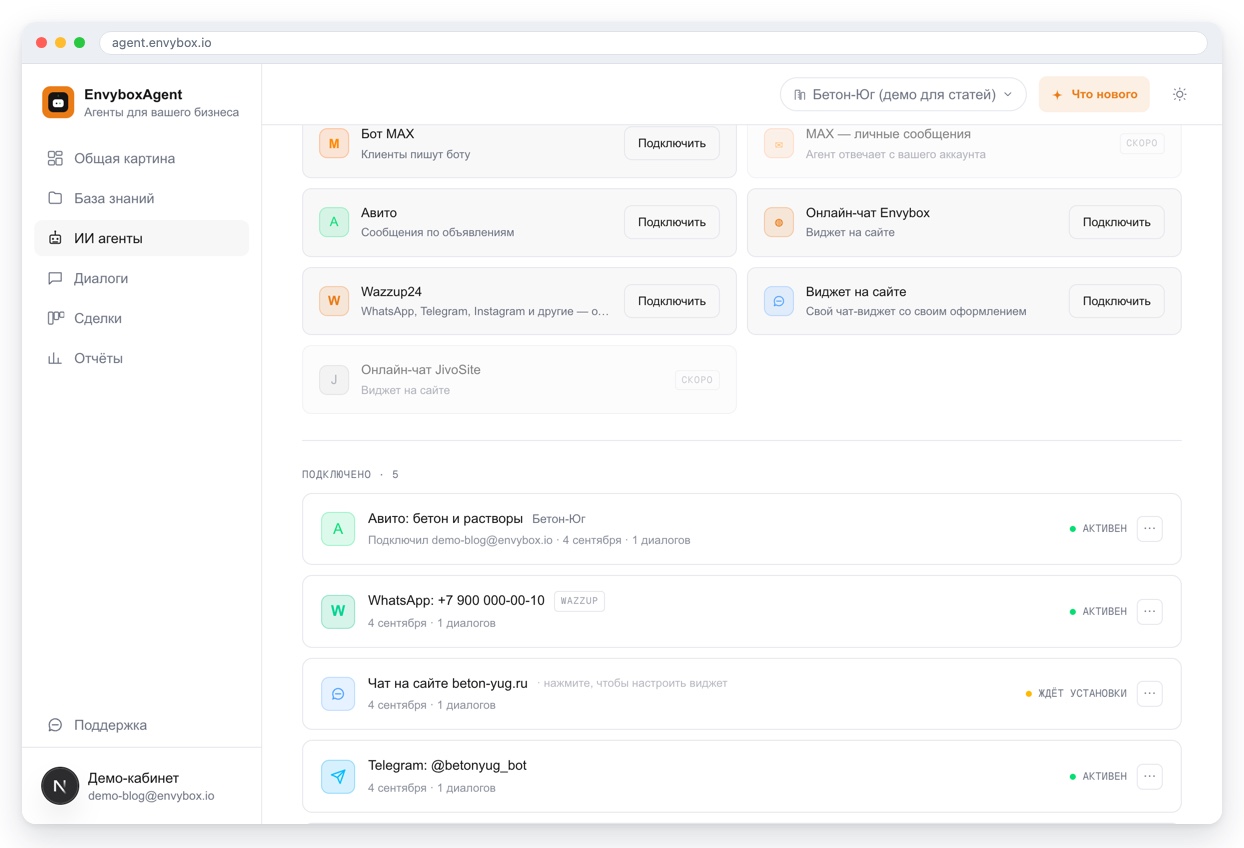The height and width of the screenshot is (848, 1244).
Task: Open the Бетон-Юг project dropdown
Action: pos(903,94)
